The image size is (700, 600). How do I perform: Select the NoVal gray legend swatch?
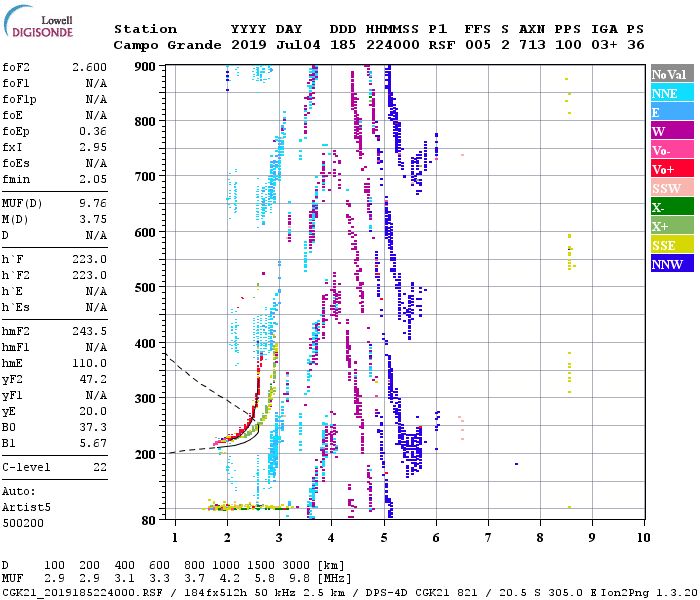coord(672,74)
